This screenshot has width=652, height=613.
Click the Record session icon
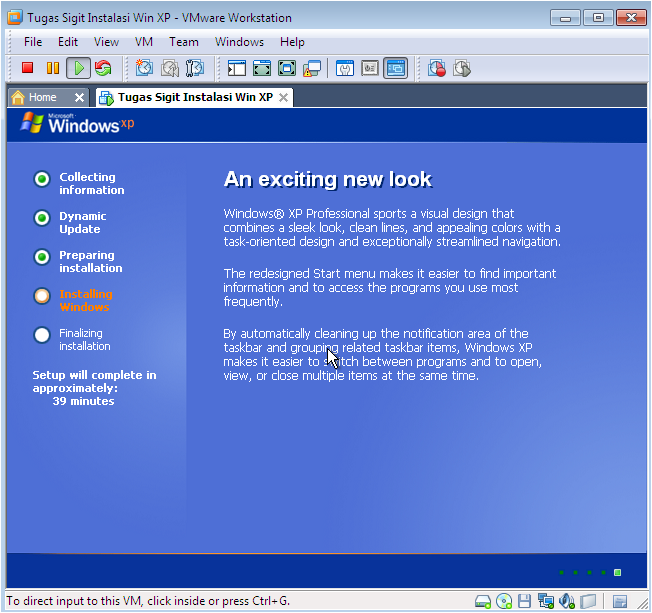click(x=437, y=68)
